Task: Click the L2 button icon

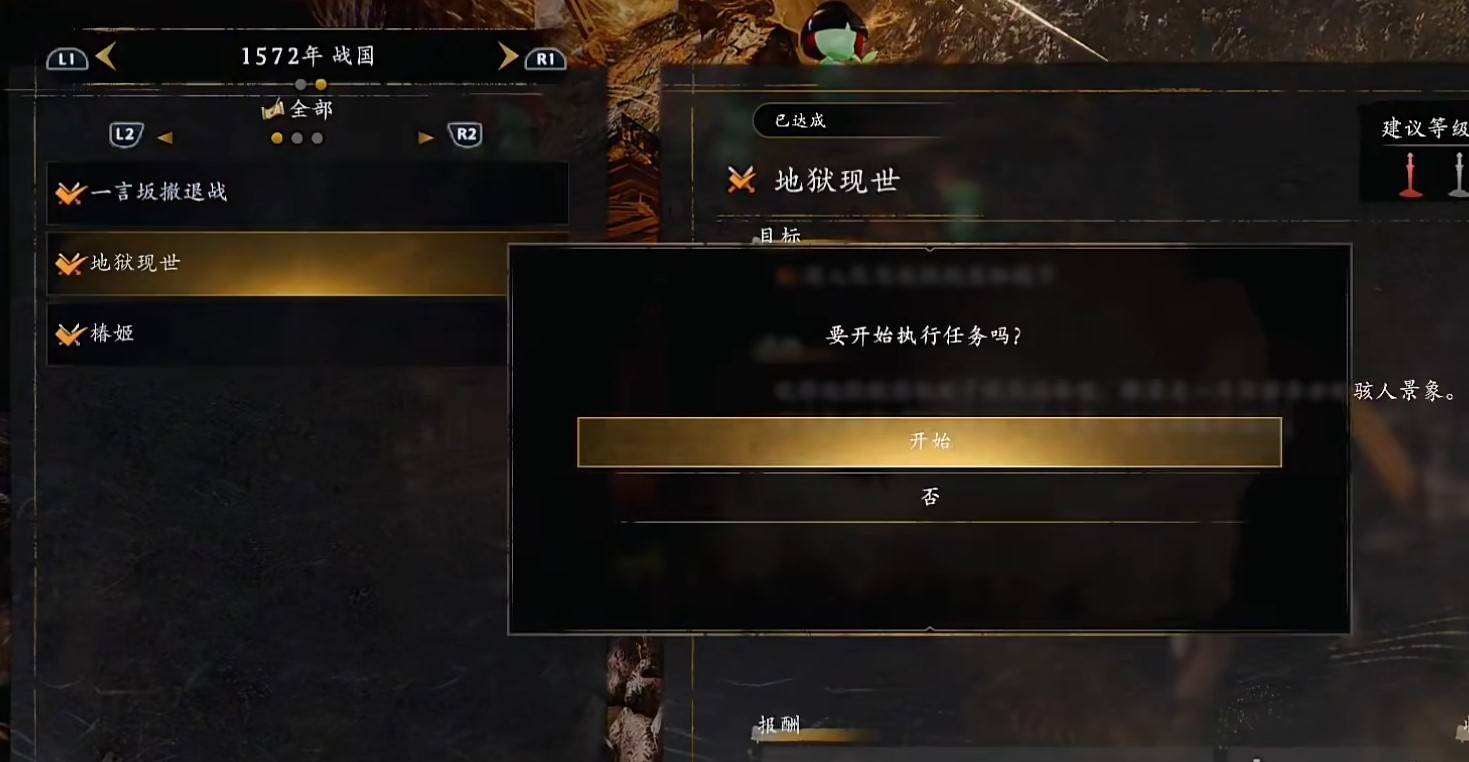Action: tap(126, 134)
